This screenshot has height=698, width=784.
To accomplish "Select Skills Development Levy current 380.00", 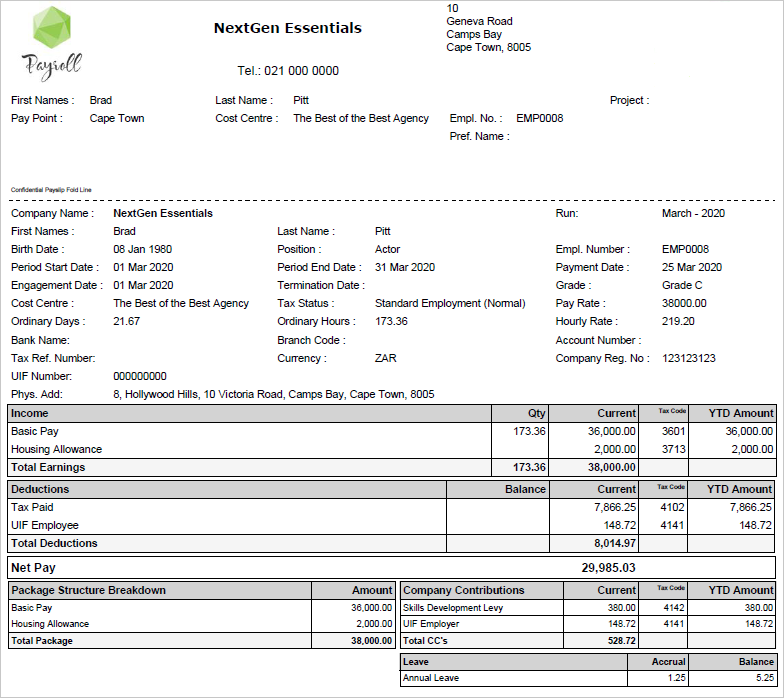I will click(622, 608).
